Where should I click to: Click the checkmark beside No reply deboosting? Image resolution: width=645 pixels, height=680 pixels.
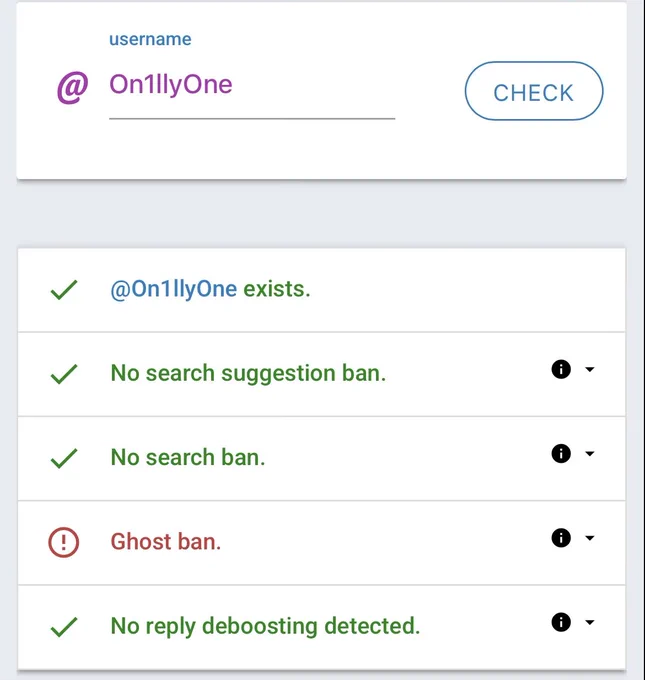click(64, 627)
